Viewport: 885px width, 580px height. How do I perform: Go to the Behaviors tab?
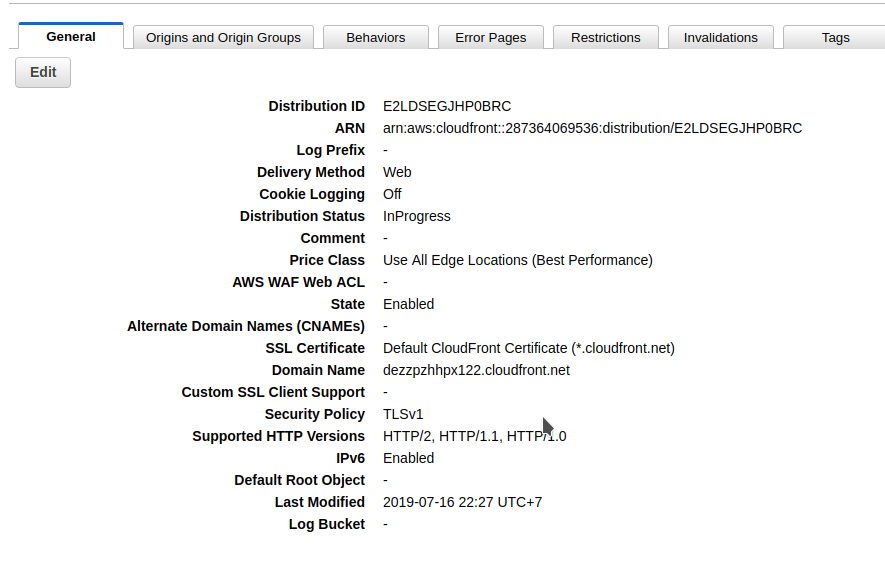click(x=376, y=38)
